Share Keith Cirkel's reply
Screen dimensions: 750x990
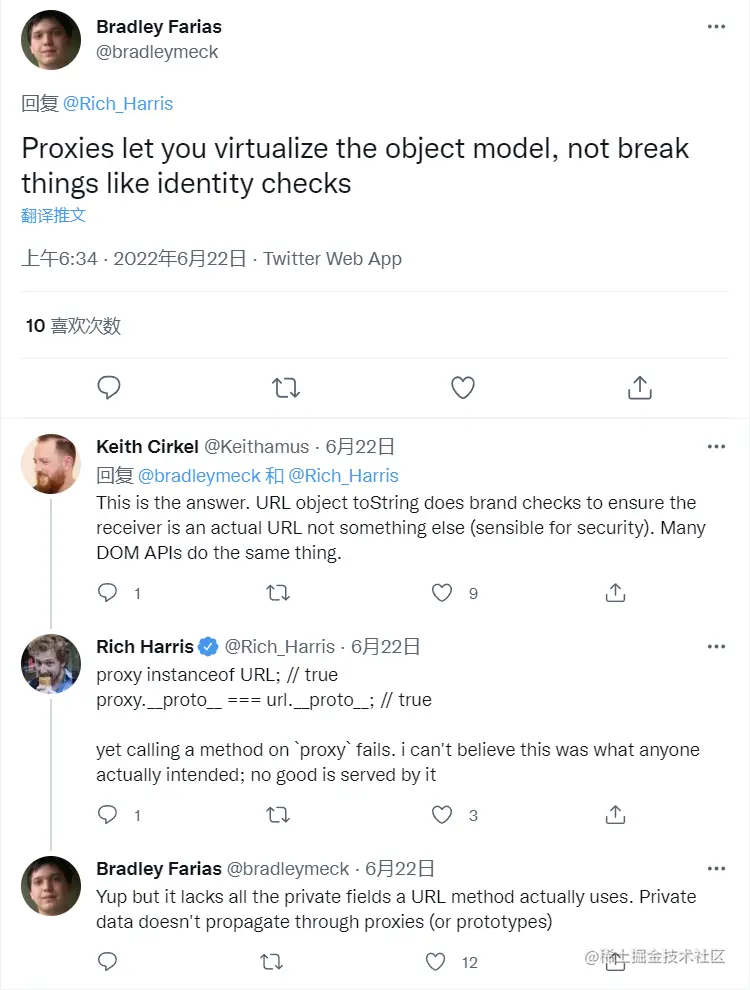pos(615,593)
